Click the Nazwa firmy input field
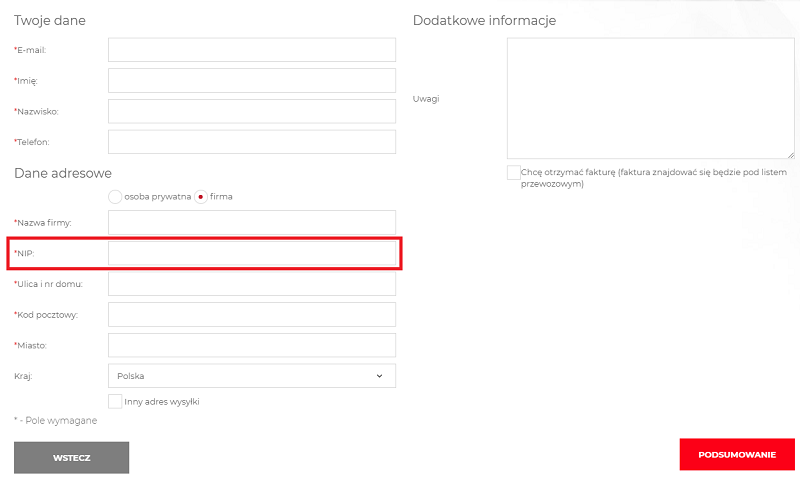The image size is (800, 480). (251, 222)
